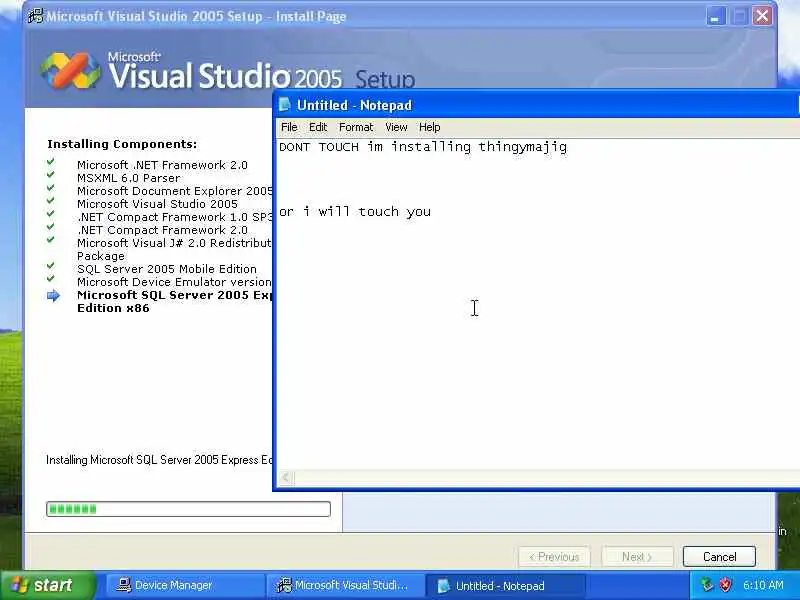This screenshot has width=800, height=600.
Task: Click Untitled - Notepad taskbar button
Action: [505, 586]
